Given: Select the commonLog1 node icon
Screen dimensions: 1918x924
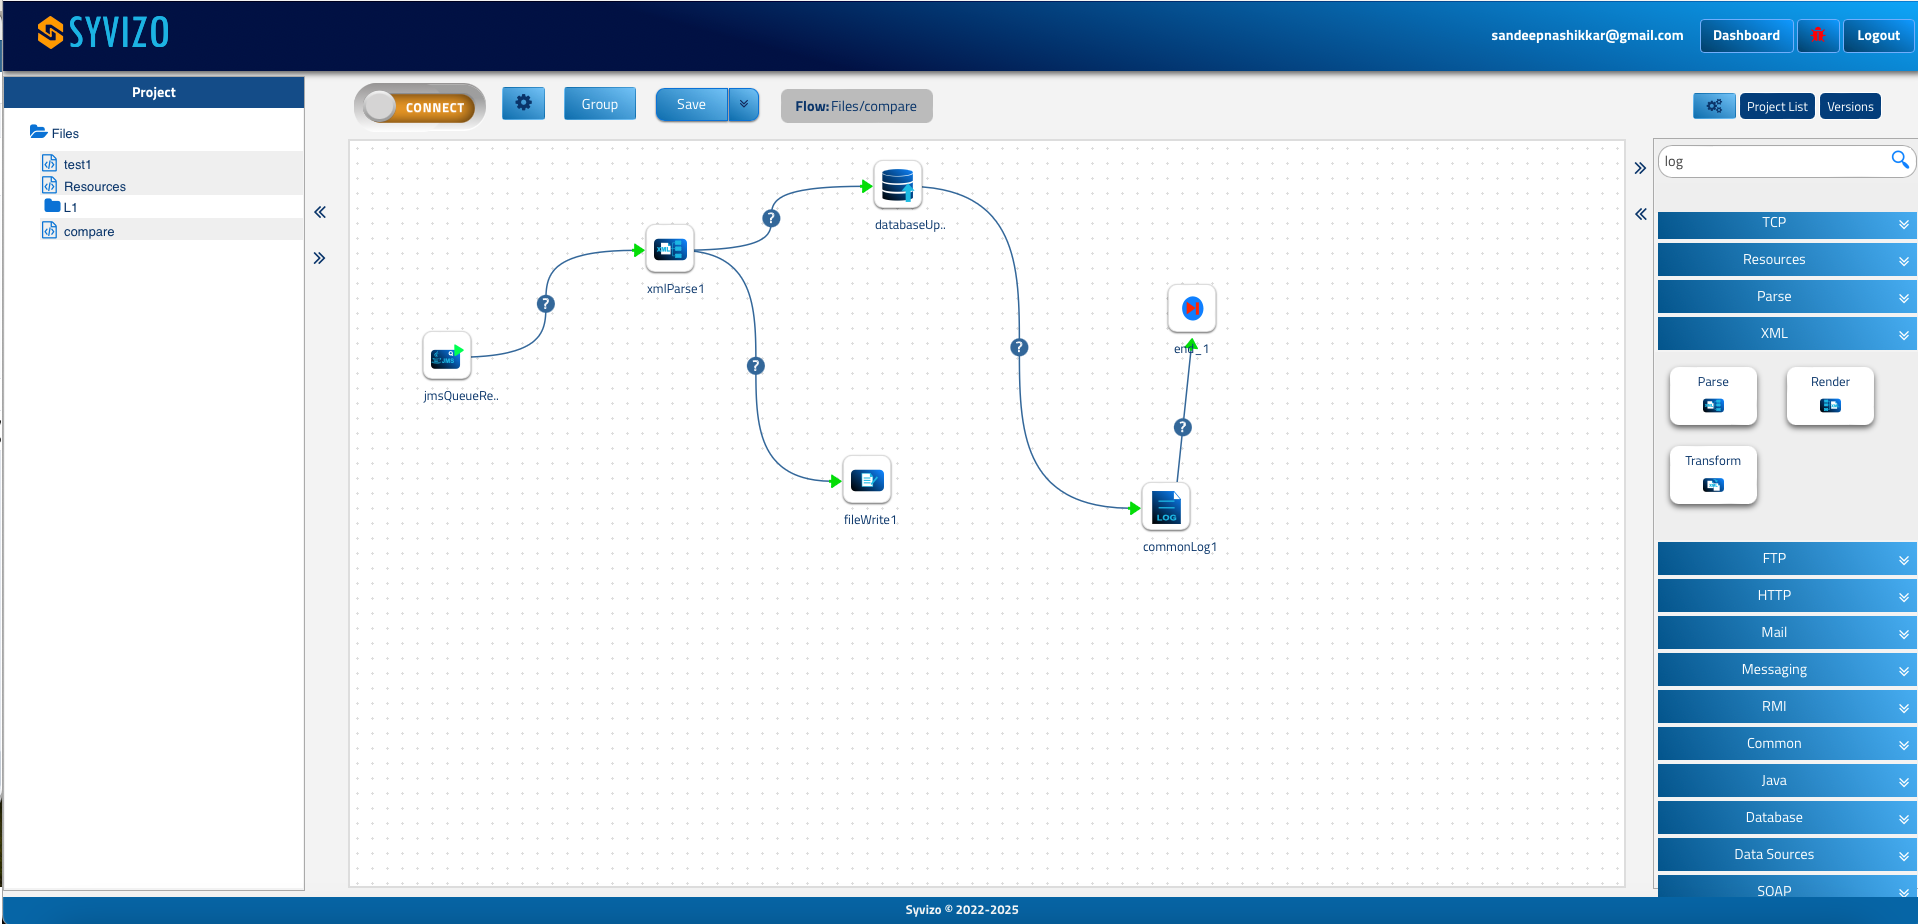Looking at the screenshot, I should 1165,507.
